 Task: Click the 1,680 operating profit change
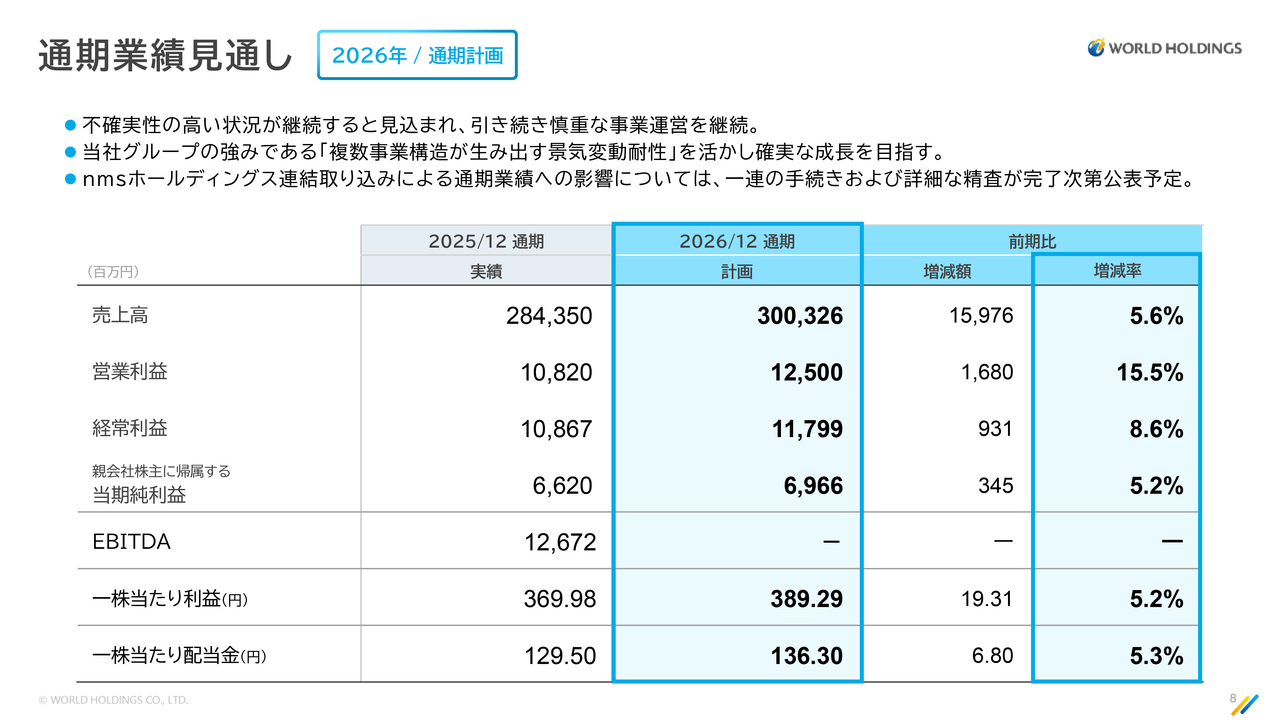click(x=987, y=372)
